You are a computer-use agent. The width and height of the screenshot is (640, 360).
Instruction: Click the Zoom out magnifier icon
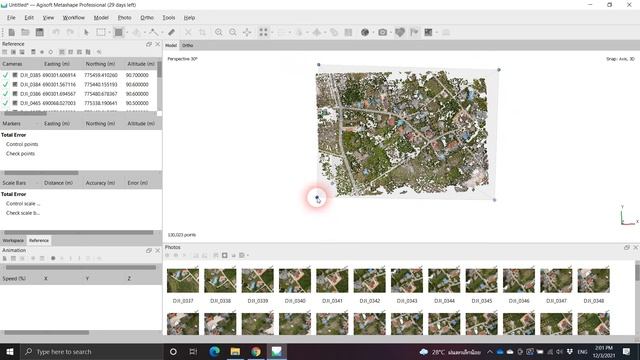(x=233, y=32)
